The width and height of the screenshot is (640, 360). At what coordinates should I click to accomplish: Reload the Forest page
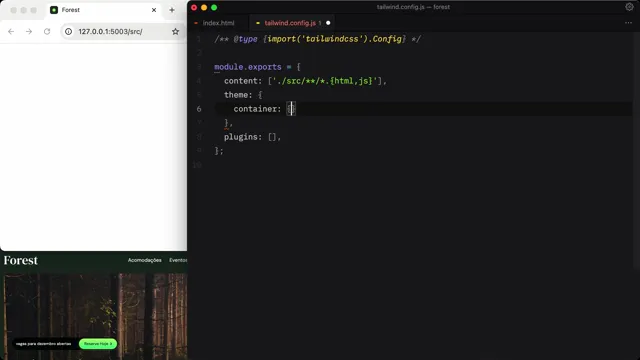47,31
